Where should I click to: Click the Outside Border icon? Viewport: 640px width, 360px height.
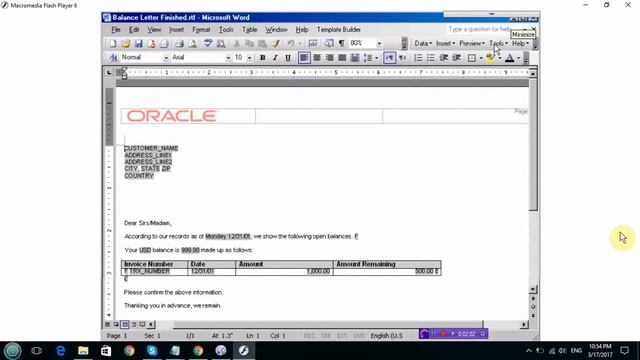(472, 58)
